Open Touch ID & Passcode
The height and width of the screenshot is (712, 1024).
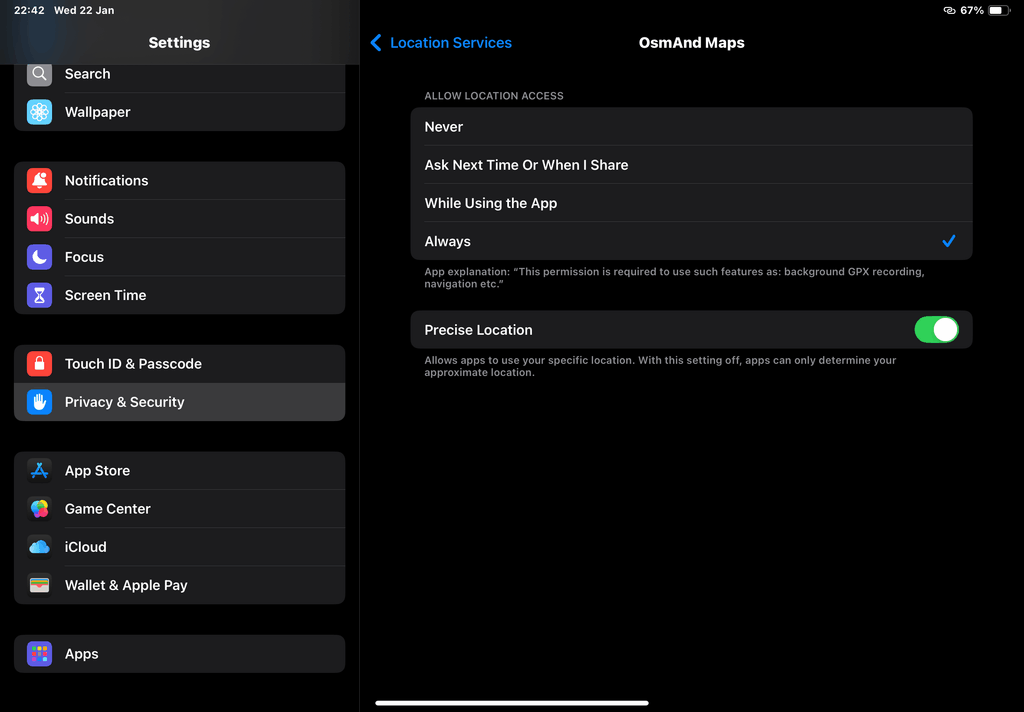click(180, 364)
